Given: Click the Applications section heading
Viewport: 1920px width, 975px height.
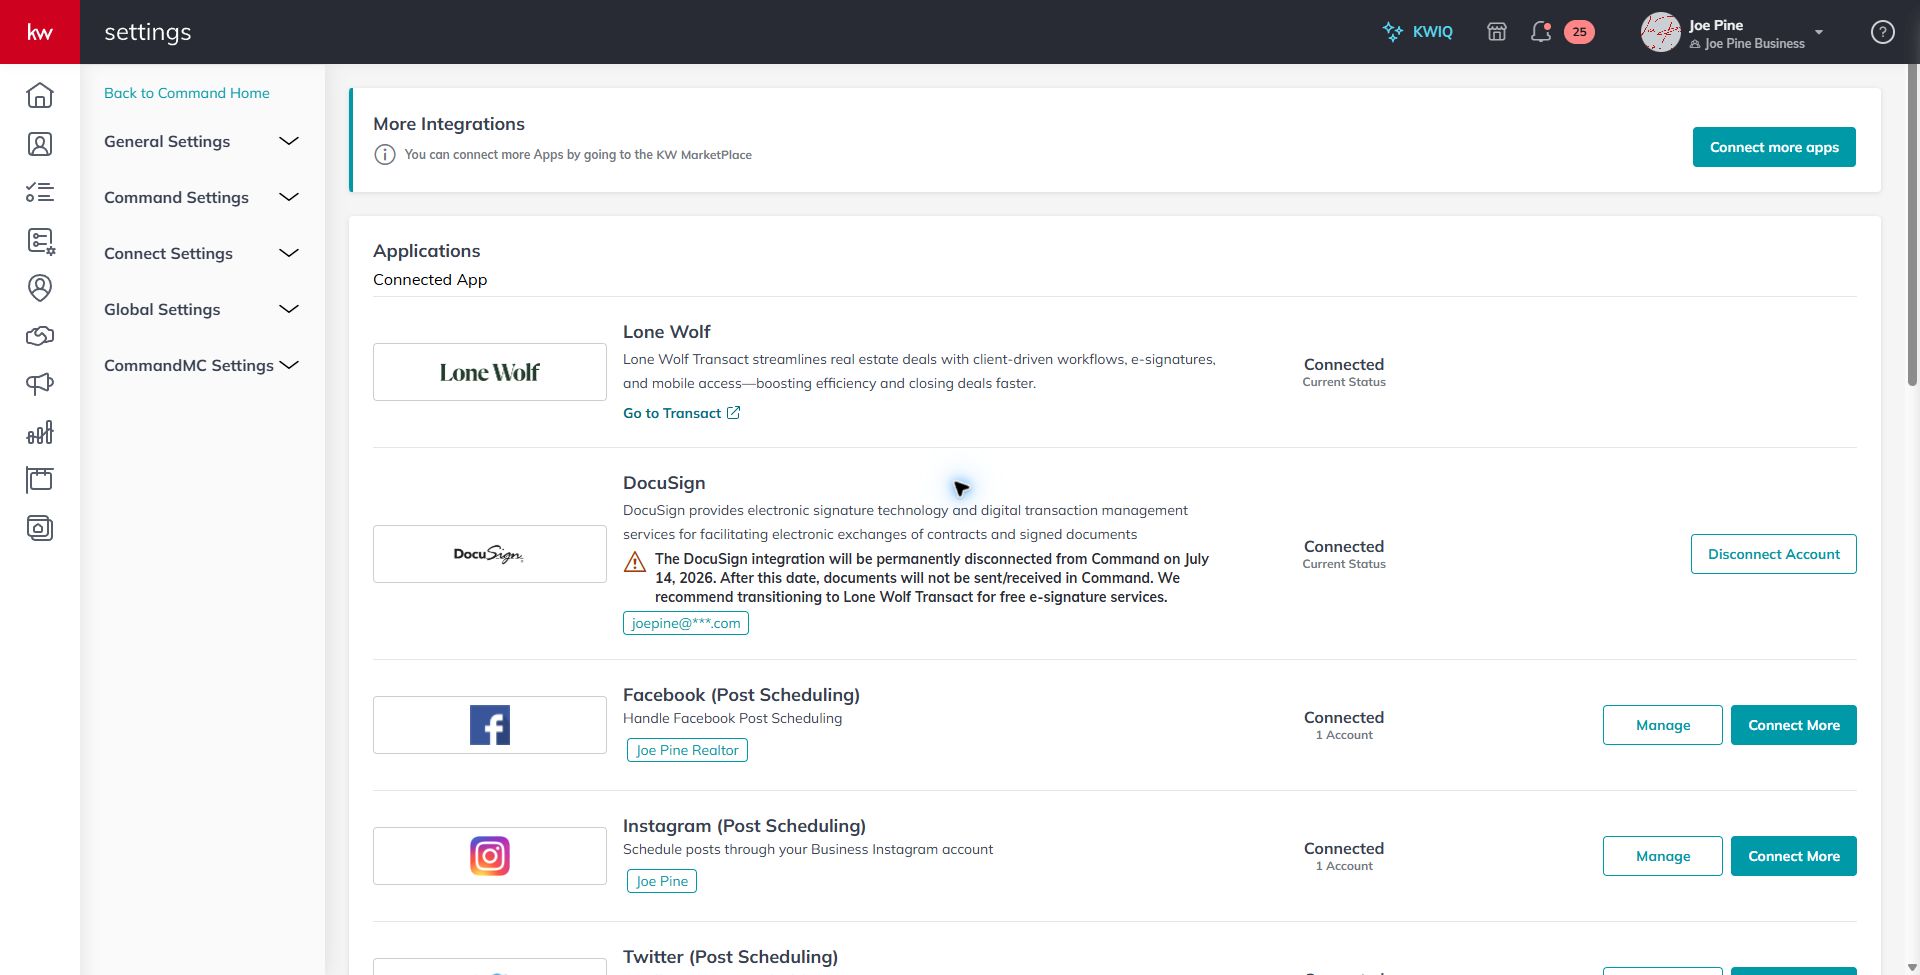Looking at the screenshot, I should coord(426,251).
